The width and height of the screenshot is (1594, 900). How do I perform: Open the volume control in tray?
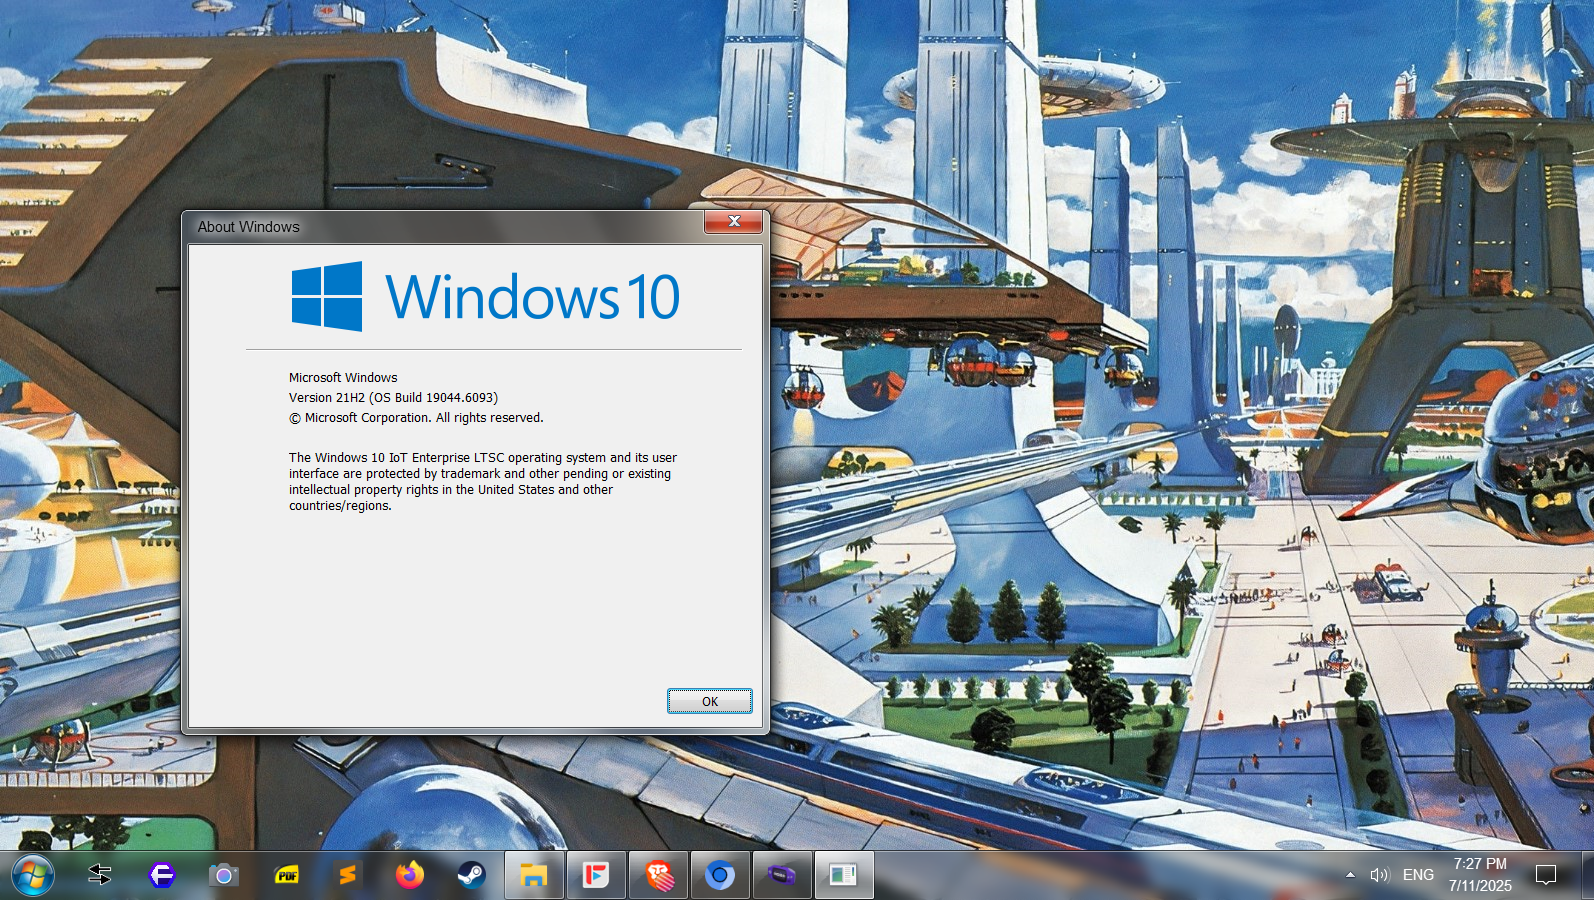pyautogui.click(x=1380, y=875)
